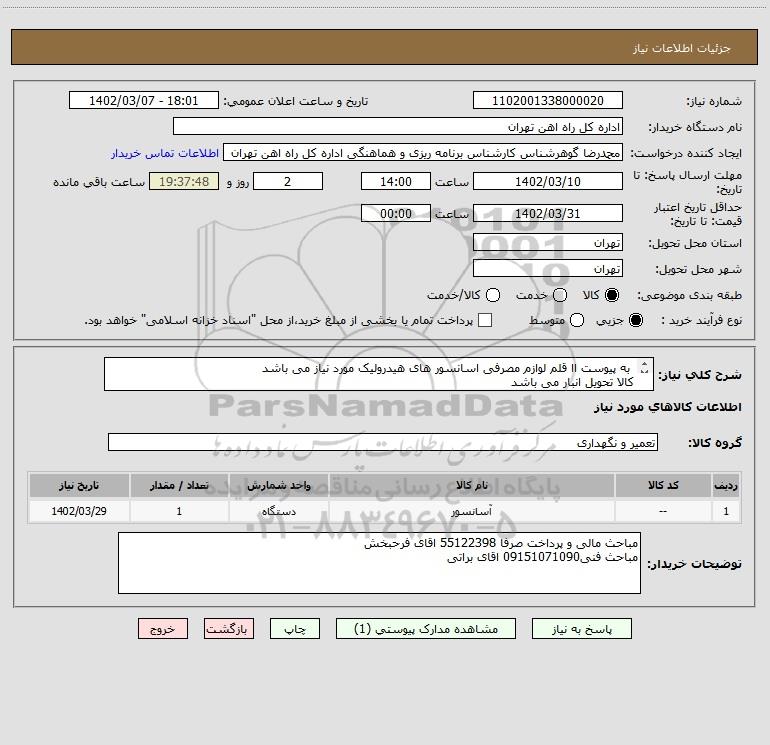The width and height of the screenshot is (770, 745).
Task: Click the buyer name field 'اداره کل راه اهن تهران'
Action: pyautogui.click(x=398, y=126)
